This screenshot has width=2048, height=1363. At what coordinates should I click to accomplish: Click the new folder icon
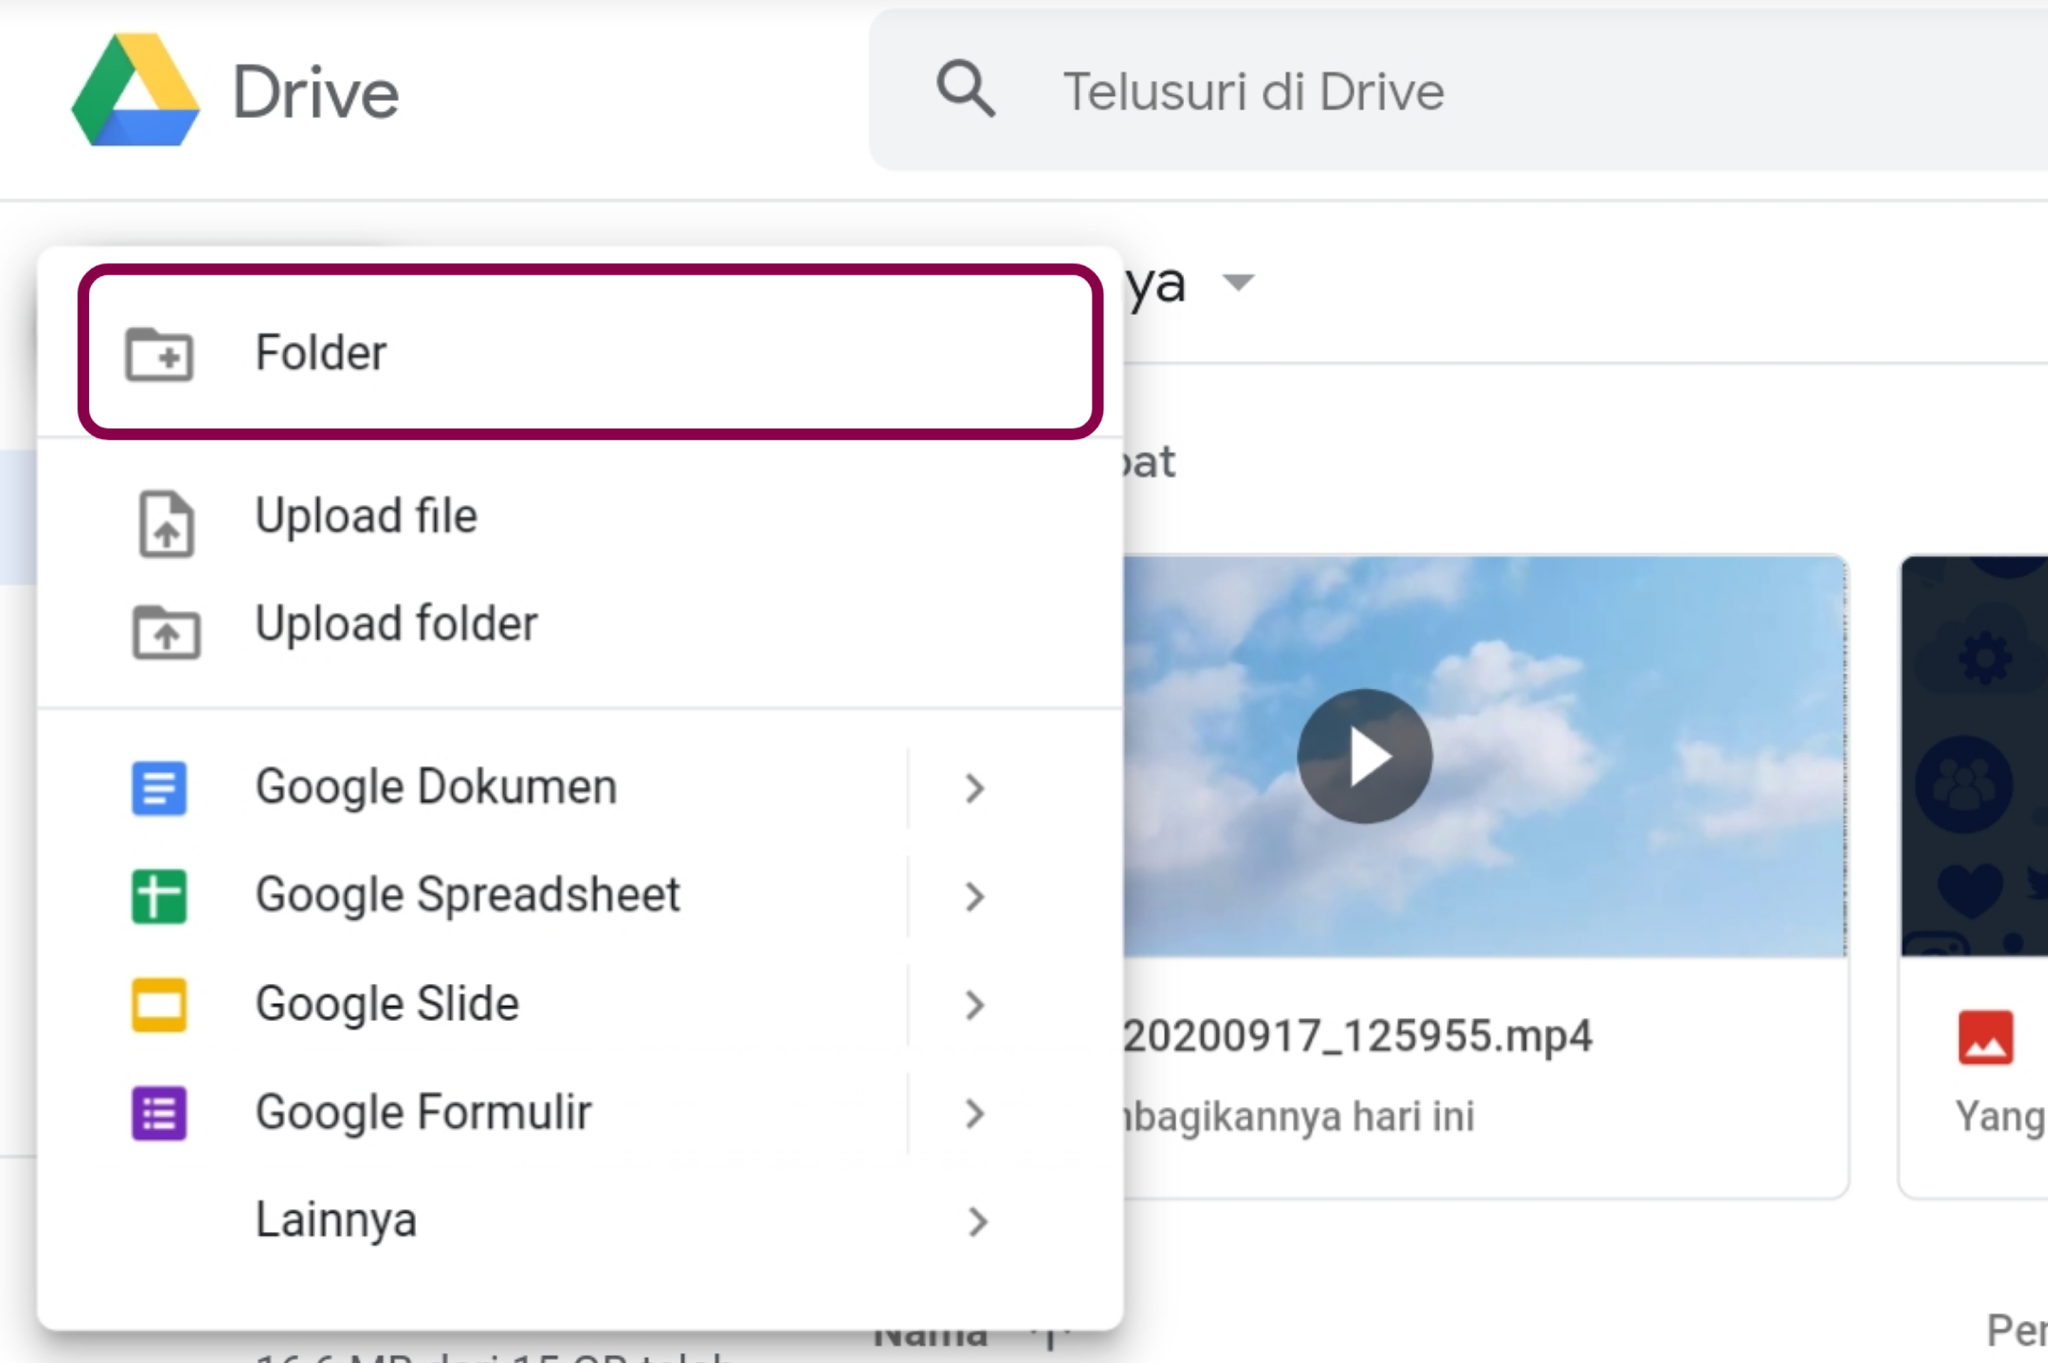click(x=159, y=354)
